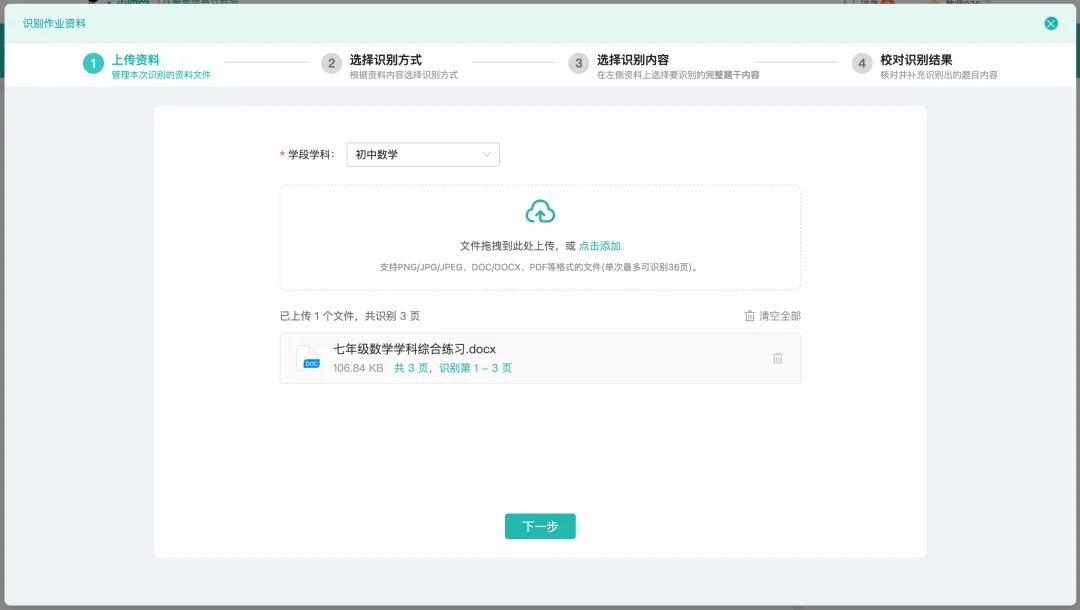Click the step 2 circle number icon
Image resolution: width=1080 pixels, height=610 pixels.
[x=331, y=63]
